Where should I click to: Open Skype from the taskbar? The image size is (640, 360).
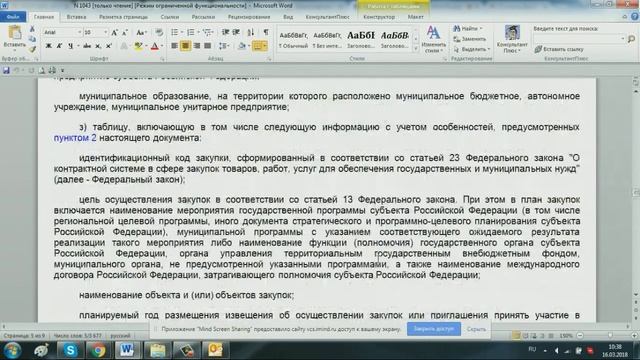coord(70,350)
